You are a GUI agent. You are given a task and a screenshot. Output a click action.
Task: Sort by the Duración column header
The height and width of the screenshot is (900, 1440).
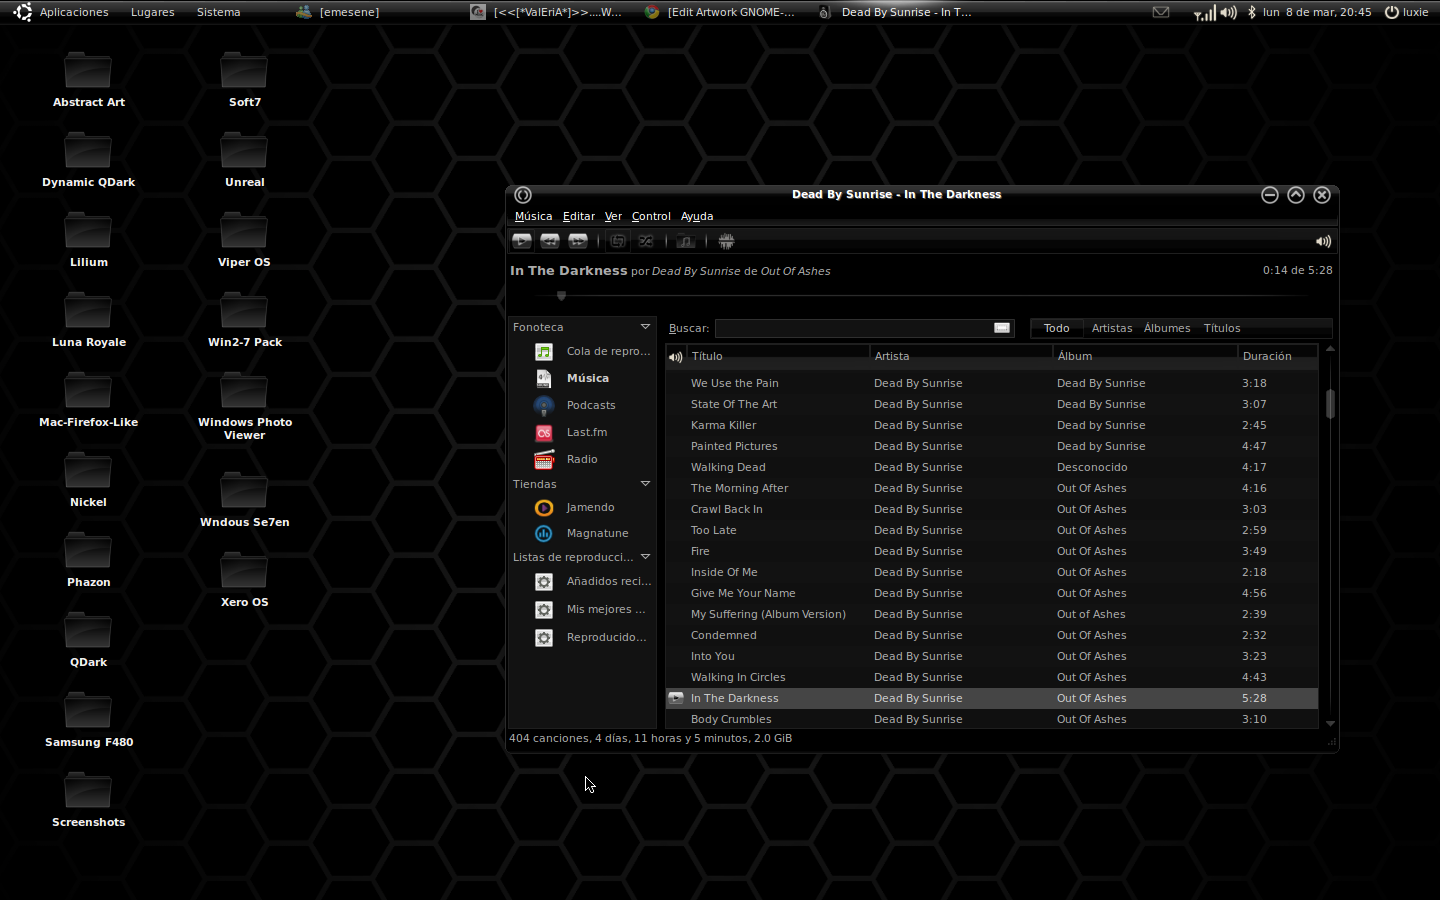1278,356
